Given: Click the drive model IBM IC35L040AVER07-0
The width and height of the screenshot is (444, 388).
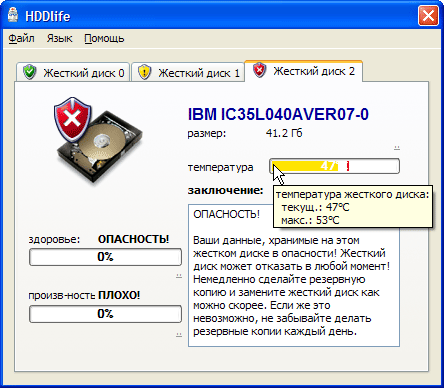Looking at the screenshot, I should 278,114.
